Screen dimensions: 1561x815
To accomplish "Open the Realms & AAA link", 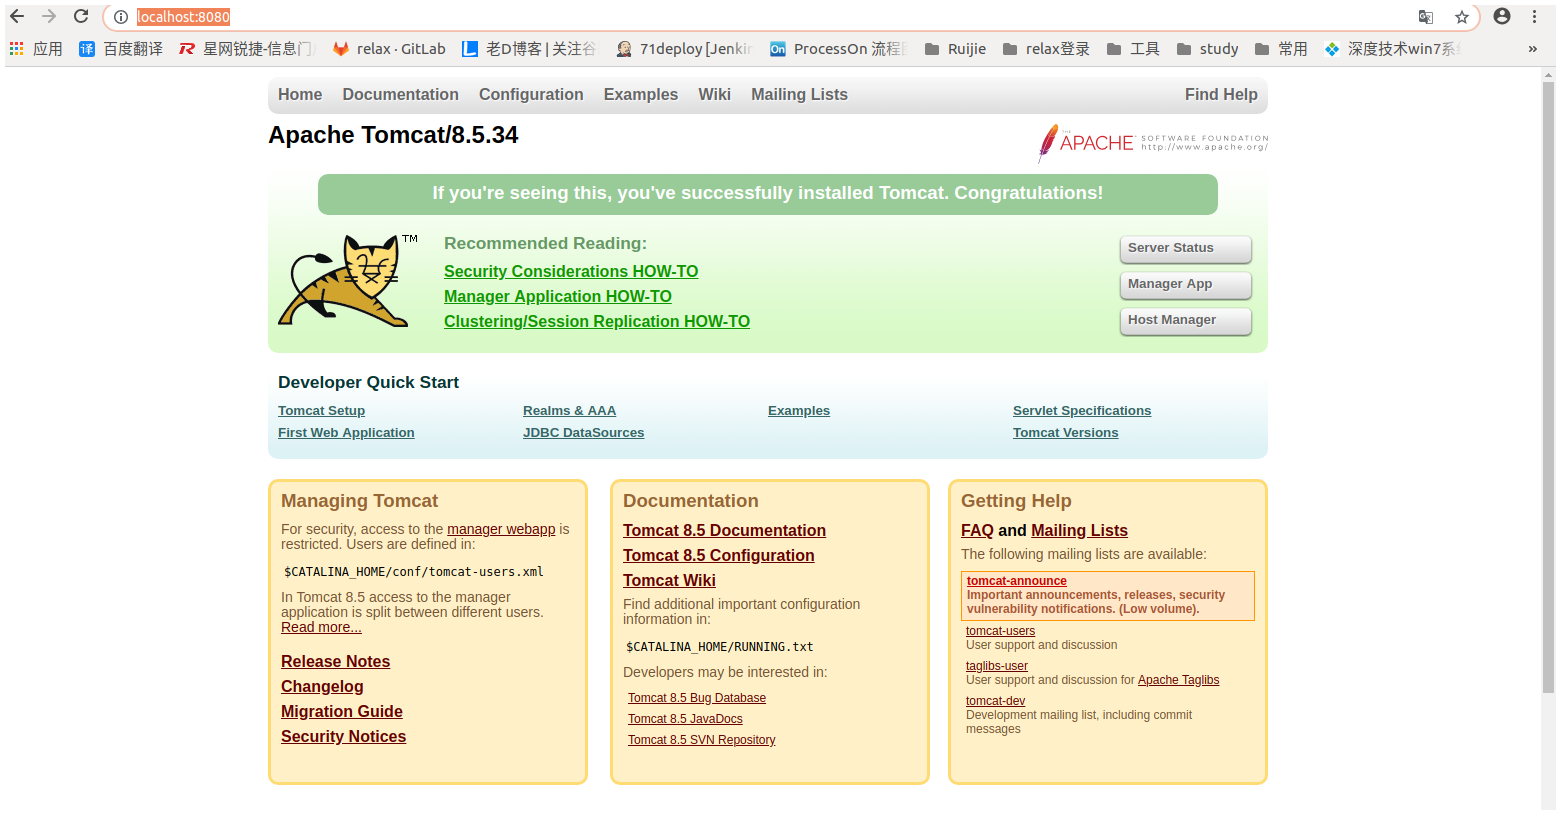I will [x=569, y=411].
